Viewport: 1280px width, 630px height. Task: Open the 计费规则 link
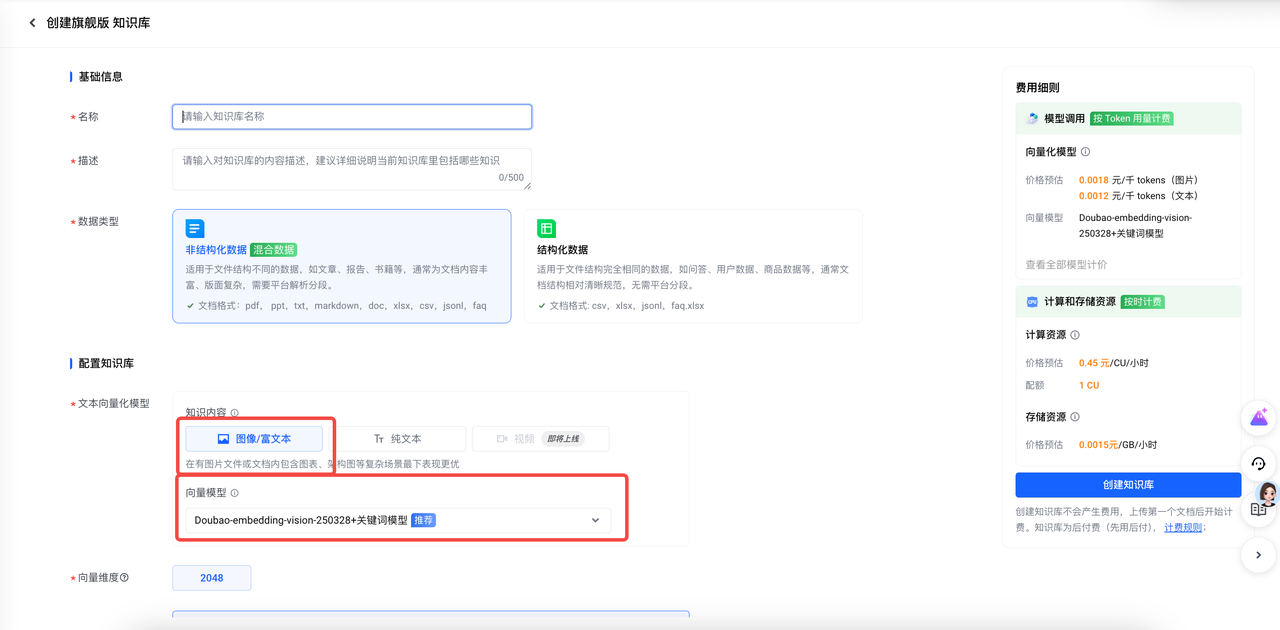click(x=1183, y=527)
